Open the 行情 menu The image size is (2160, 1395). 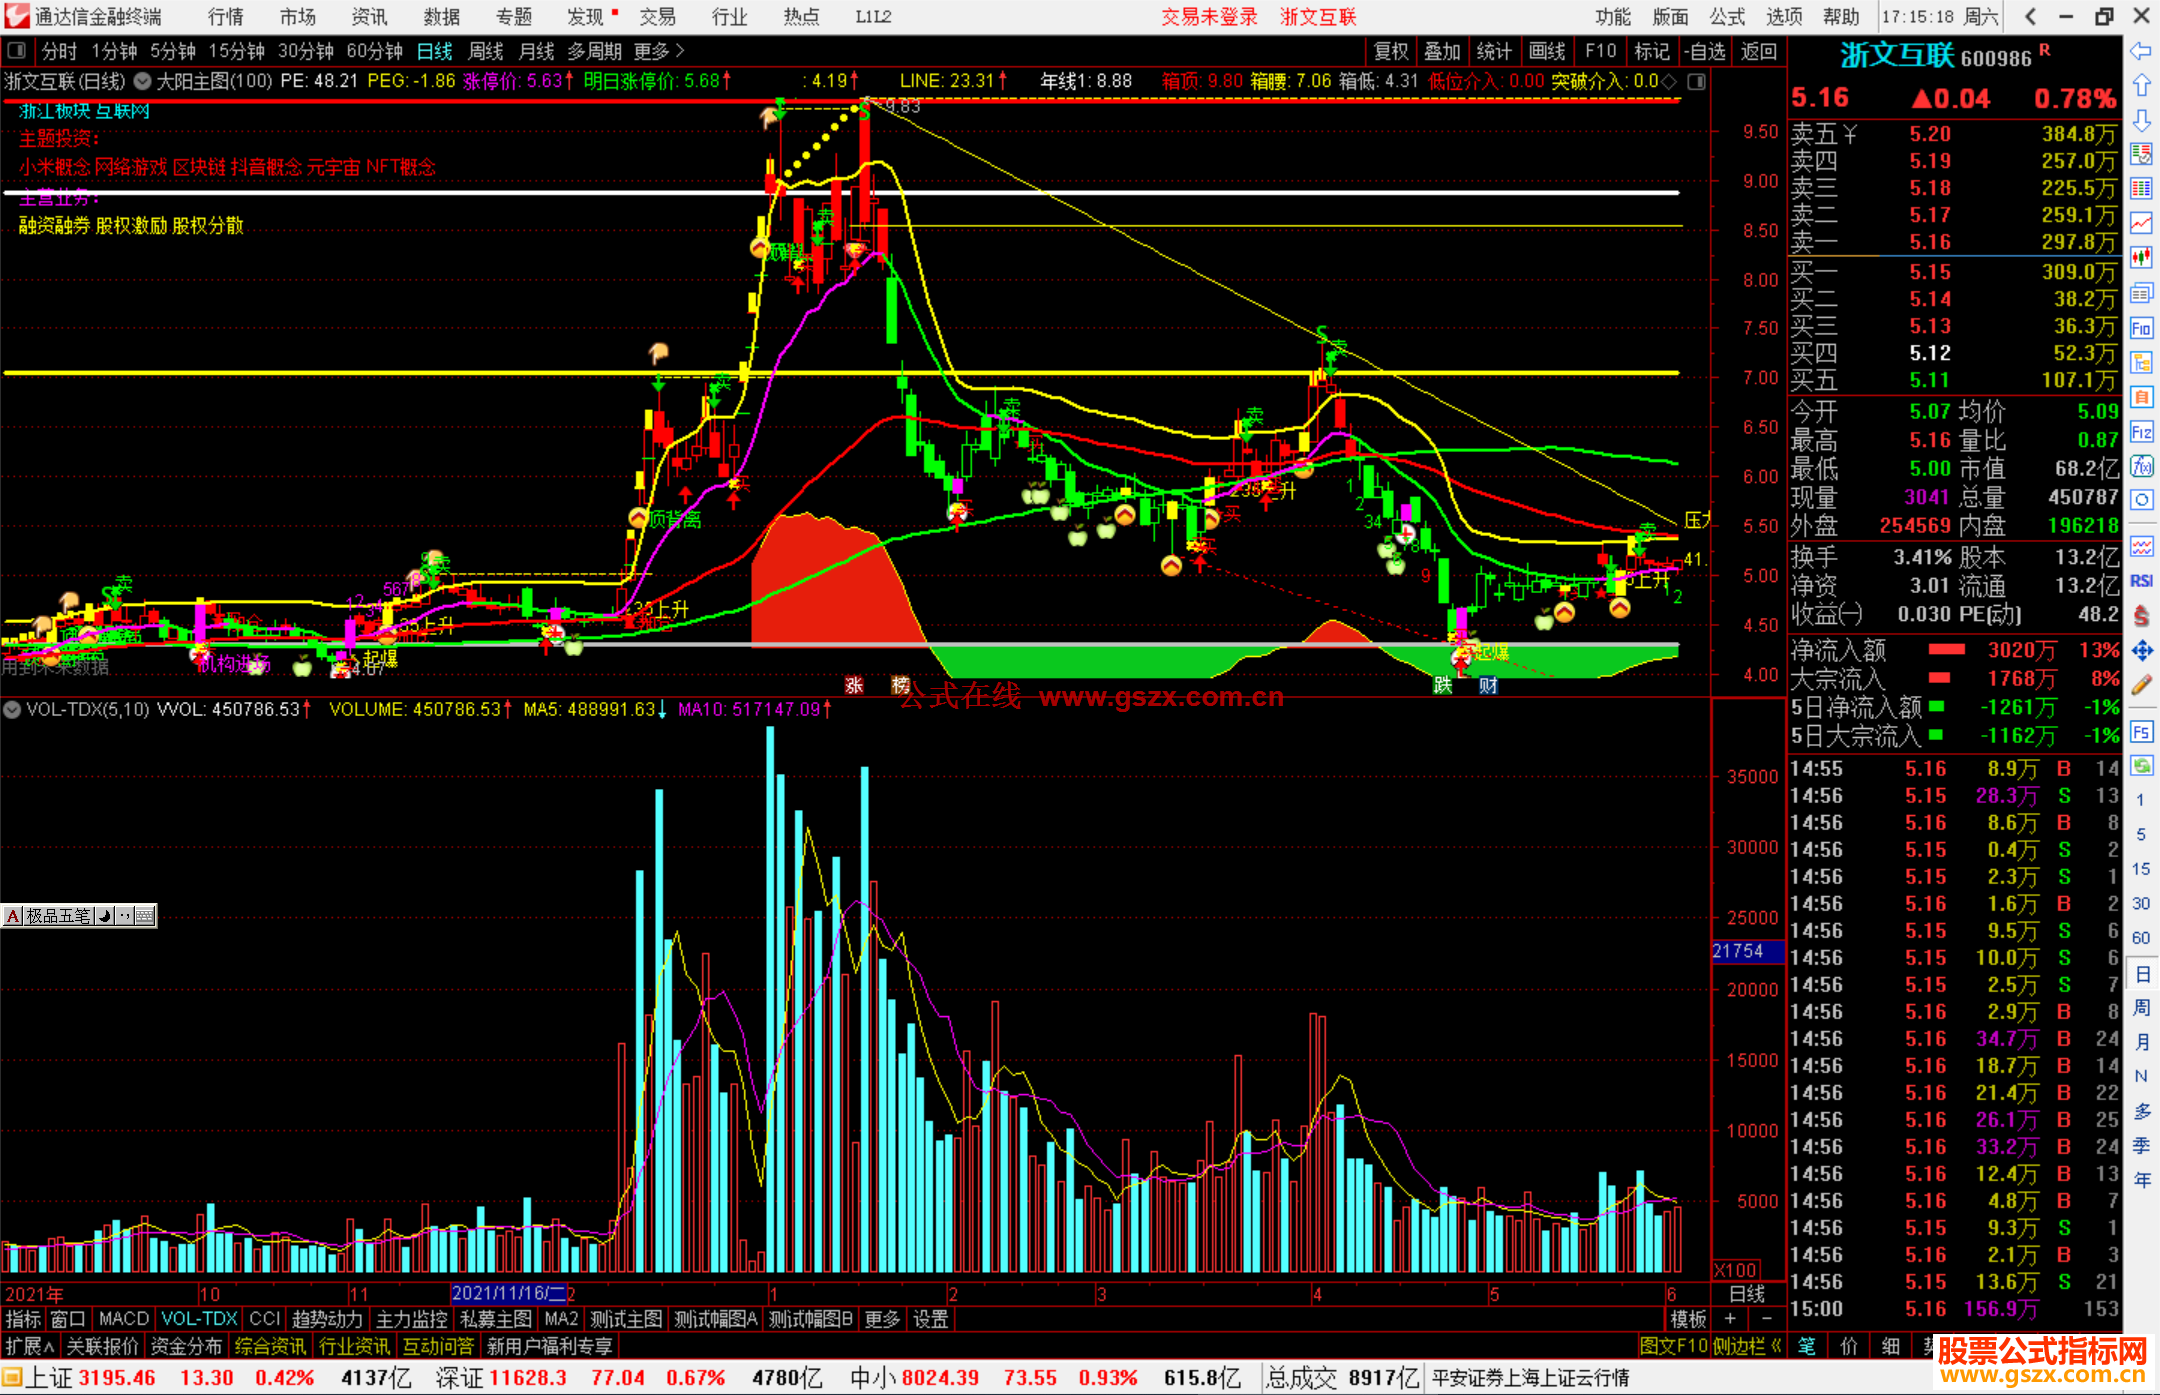coord(225,16)
